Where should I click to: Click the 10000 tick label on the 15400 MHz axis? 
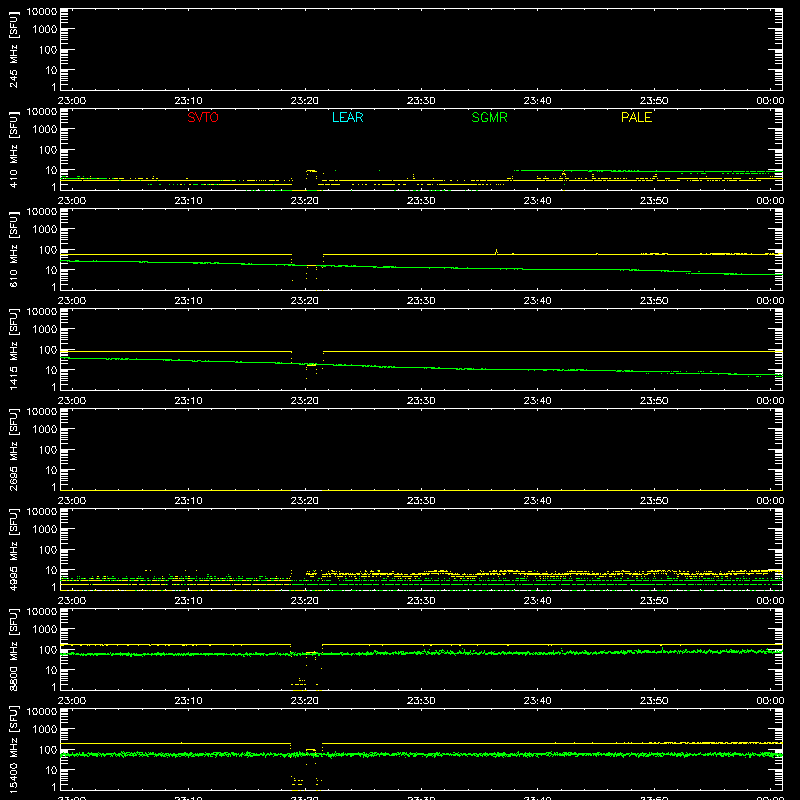pos(42,712)
